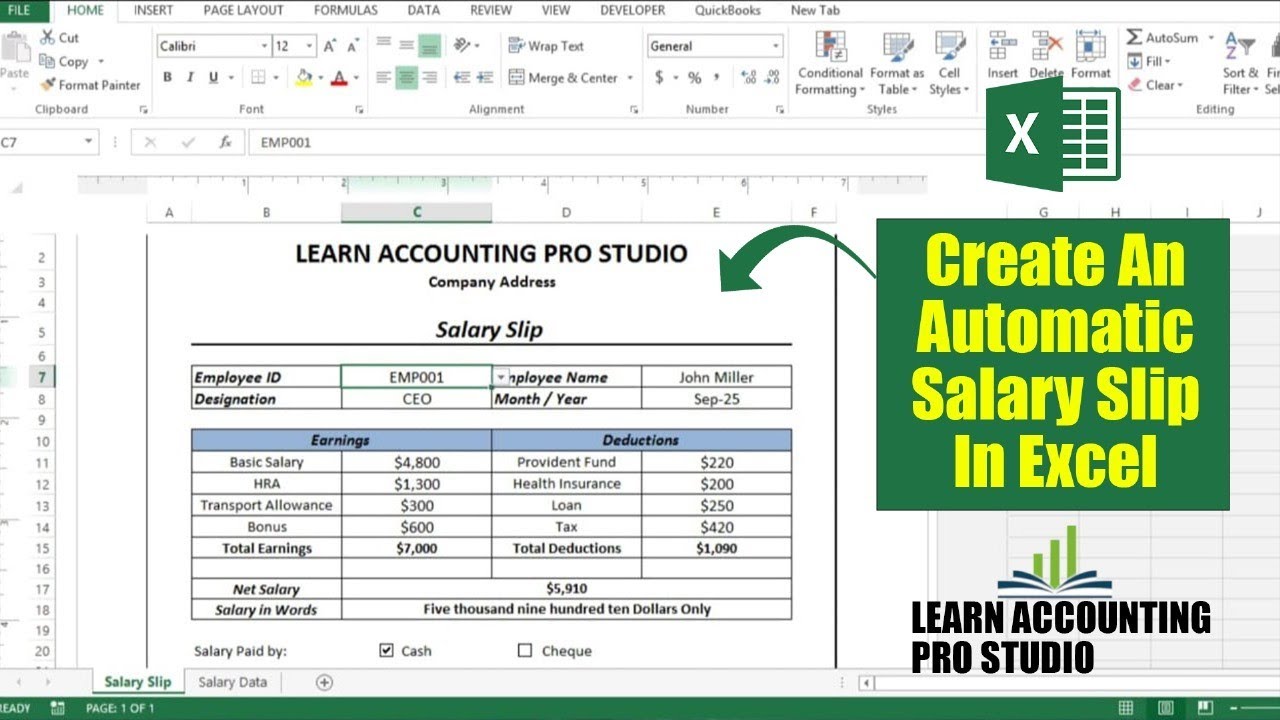Image resolution: width=1280 pixels, height=720 pixels.
Task: Open Merge & Center dropdown arrow
Action: pyautogui.click(x=630, y=78)
